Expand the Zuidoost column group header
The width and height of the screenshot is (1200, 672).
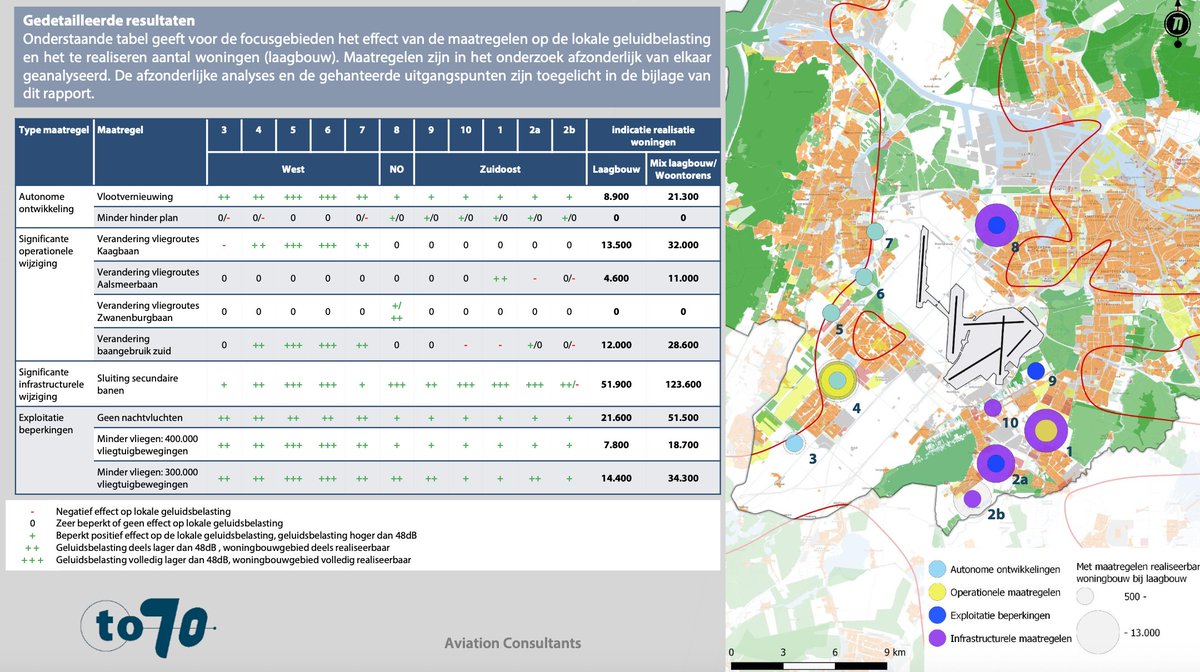(x=503, y=168)
